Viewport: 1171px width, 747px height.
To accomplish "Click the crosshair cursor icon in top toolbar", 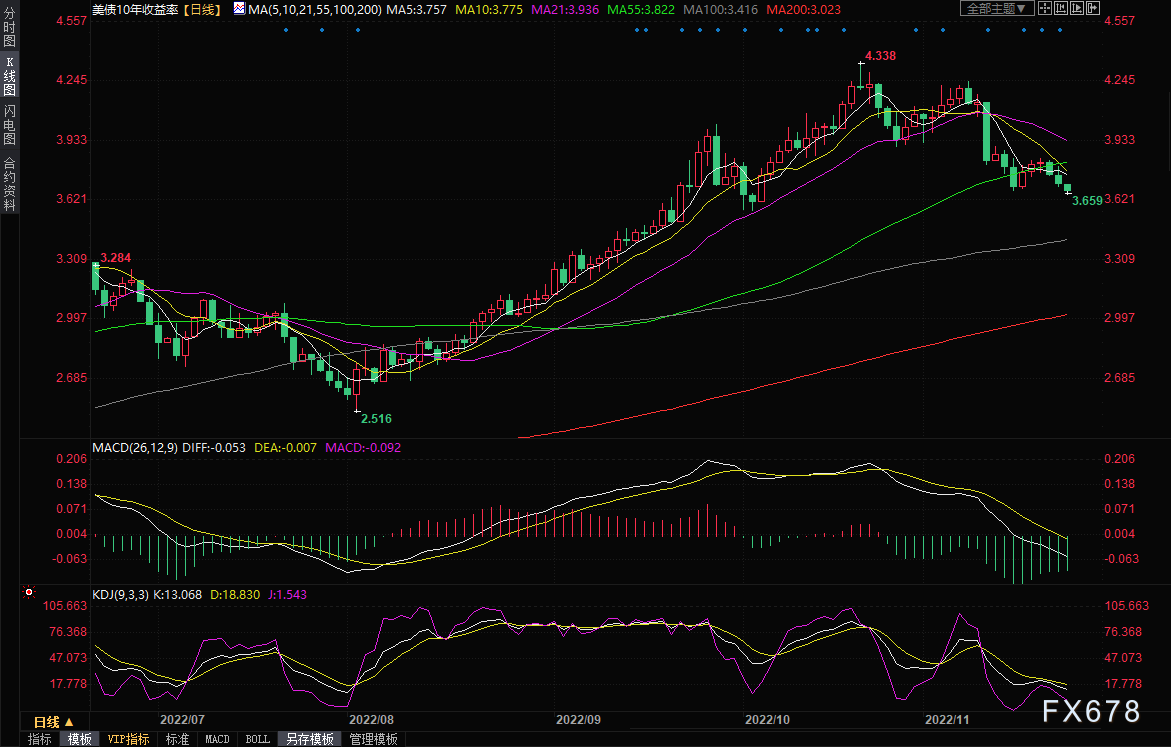I will [x=1045, y=8].
